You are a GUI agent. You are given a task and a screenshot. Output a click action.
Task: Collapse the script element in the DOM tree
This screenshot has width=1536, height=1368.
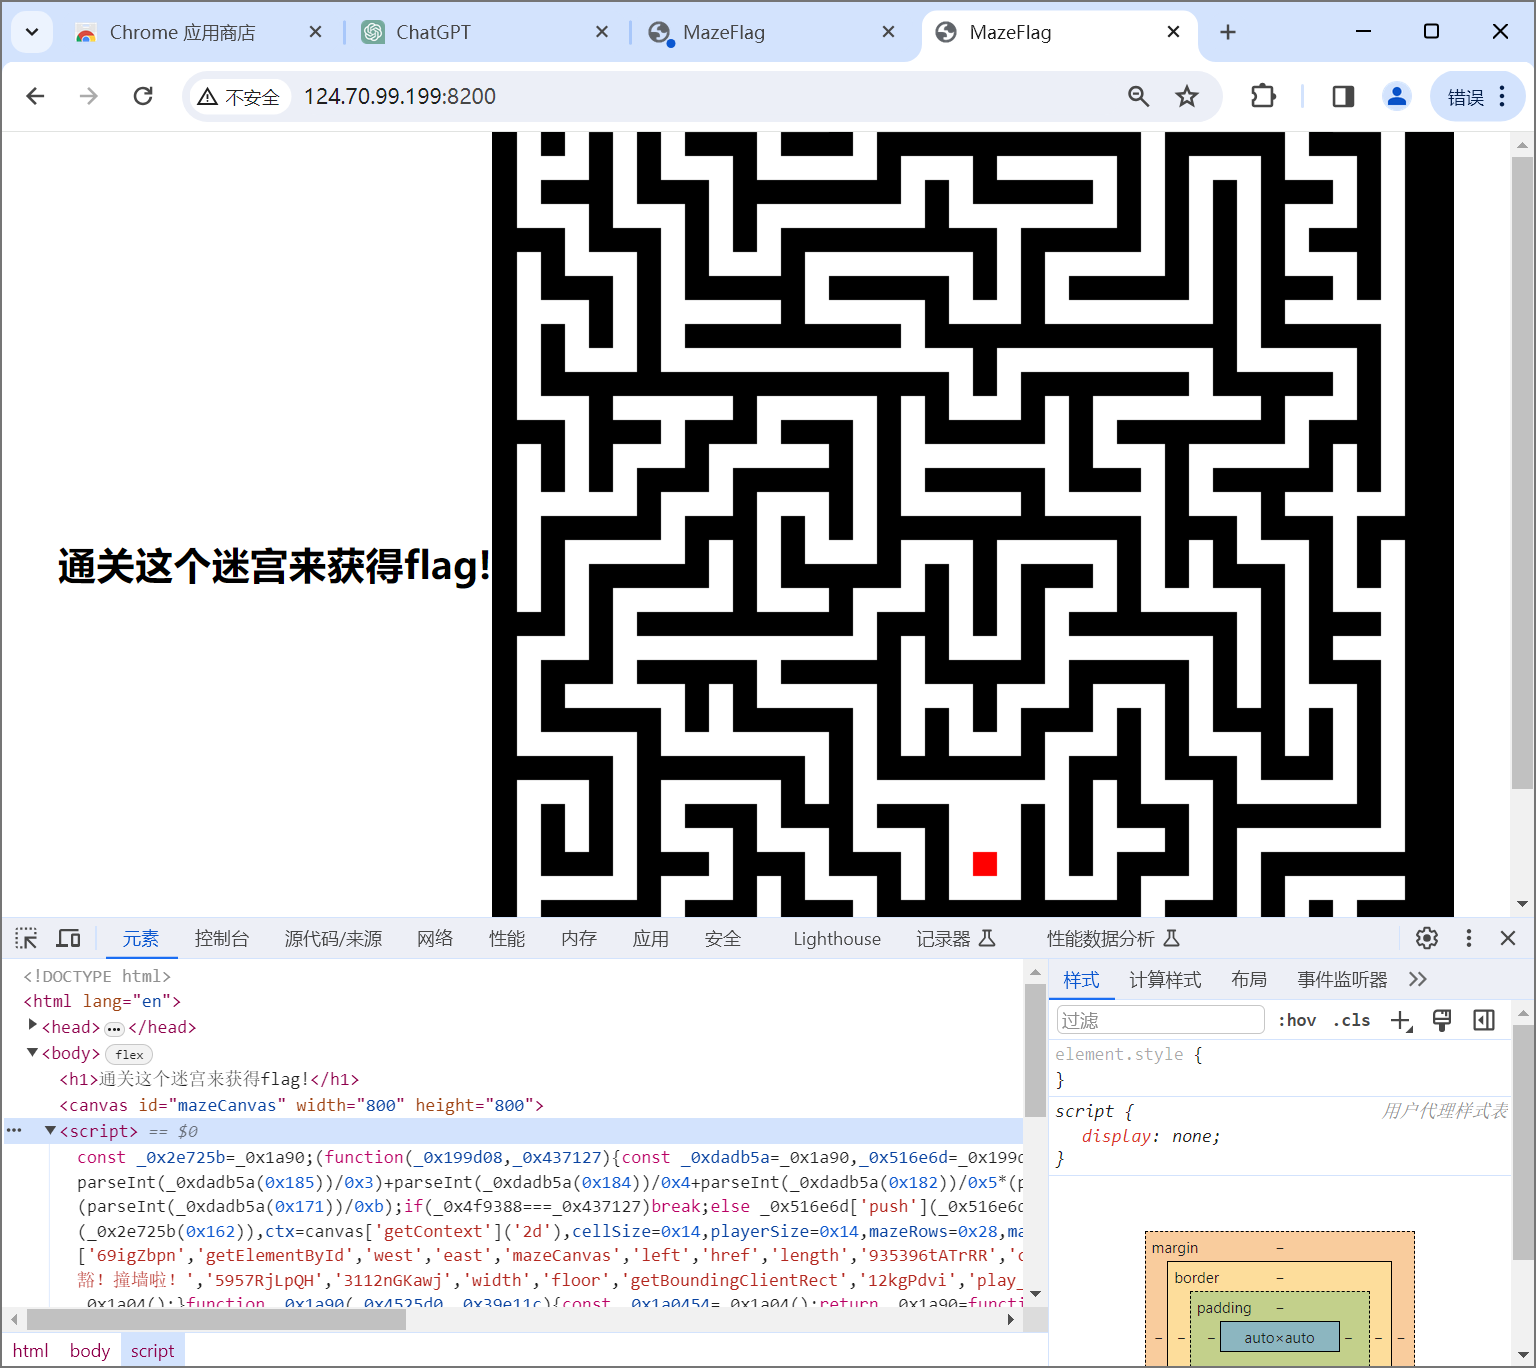(x=50, y=1130)
